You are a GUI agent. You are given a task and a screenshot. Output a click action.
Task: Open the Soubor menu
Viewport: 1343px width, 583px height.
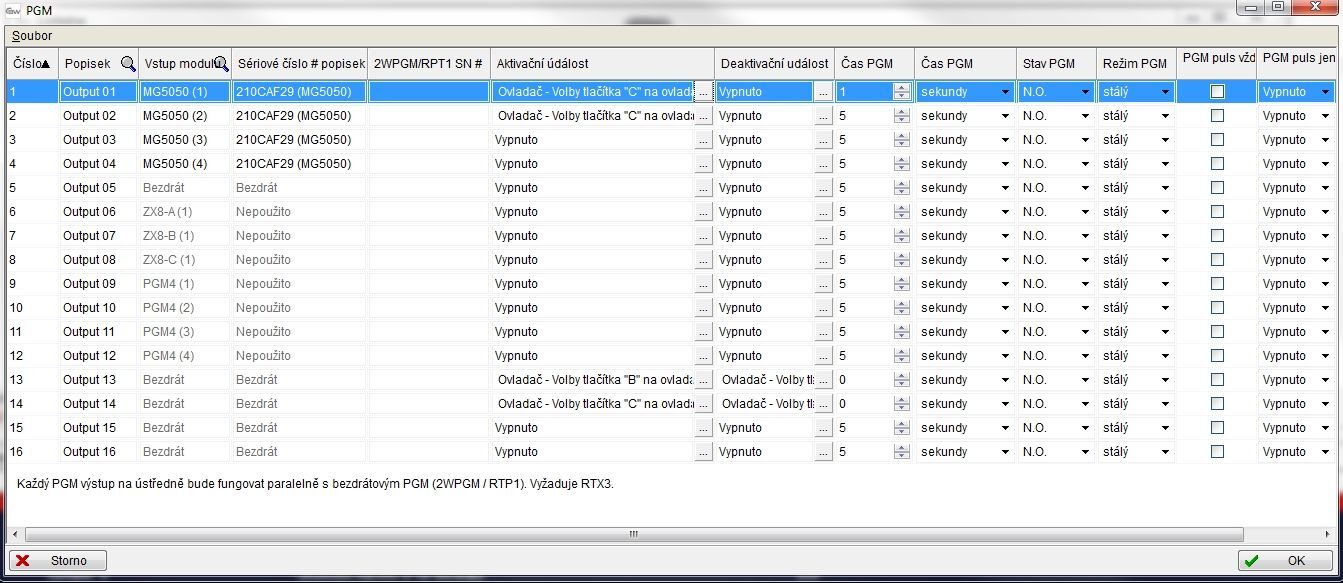tap(32, 36)
